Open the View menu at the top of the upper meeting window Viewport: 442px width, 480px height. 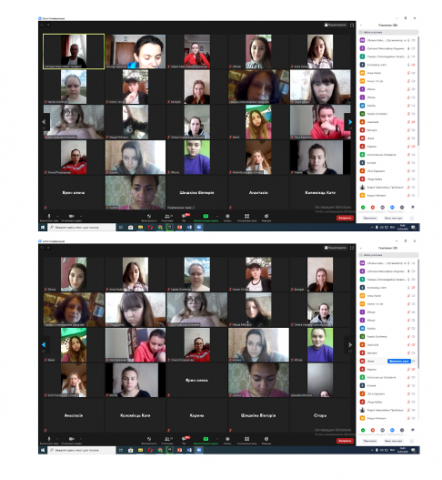[336, 25]
